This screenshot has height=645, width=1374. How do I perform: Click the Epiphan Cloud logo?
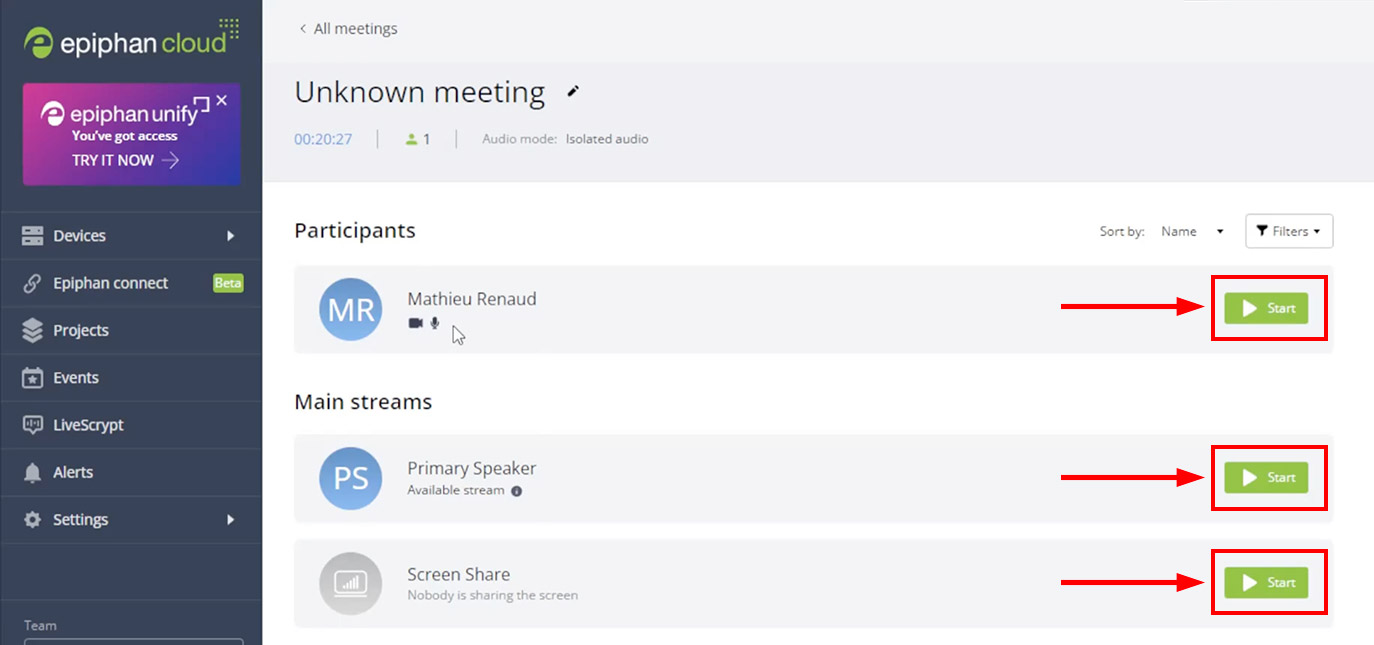coord(132,39)
